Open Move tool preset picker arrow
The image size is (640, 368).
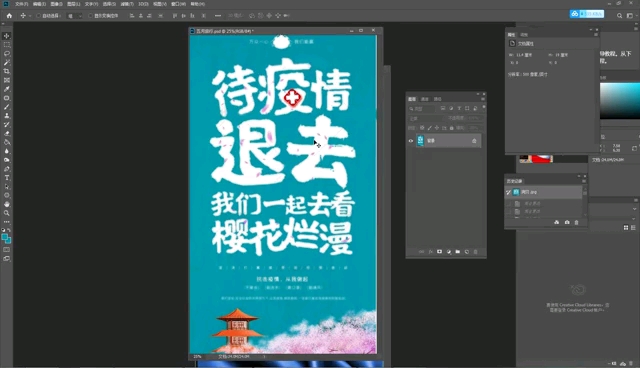tap(30, 16)
